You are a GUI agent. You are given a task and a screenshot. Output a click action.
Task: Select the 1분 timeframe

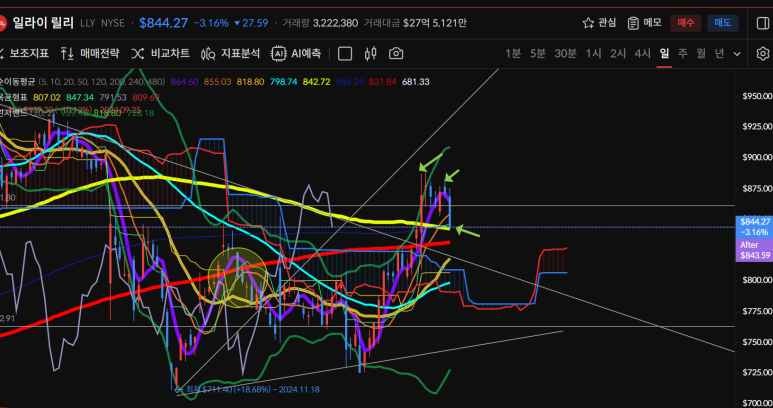pyautogui.click(x=513, y=53)
